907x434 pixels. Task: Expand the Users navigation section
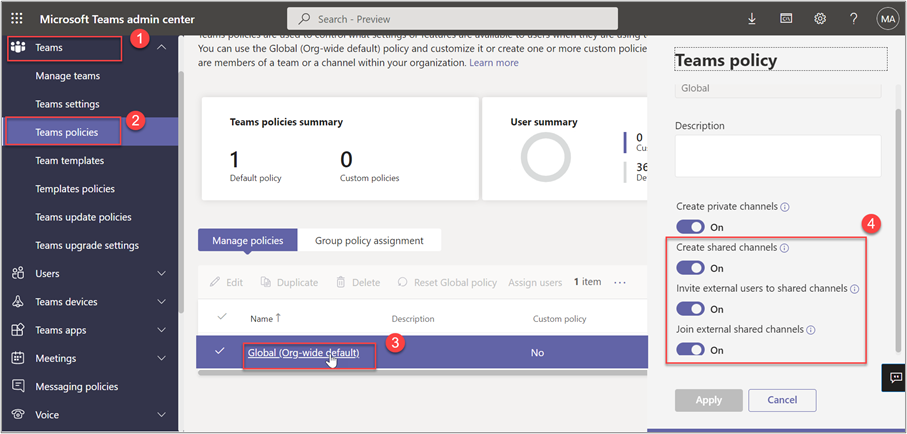pyautogui.click(x=162, y=274)
